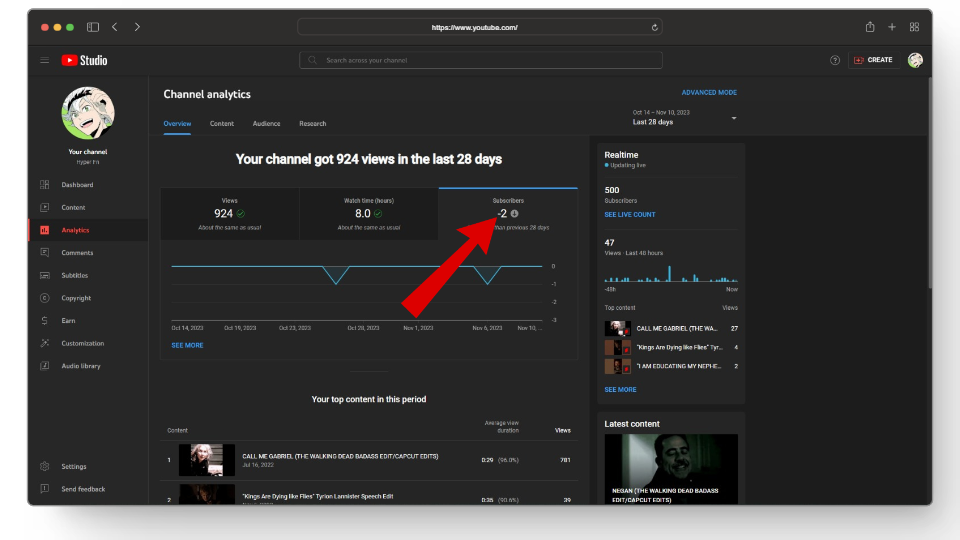Switch to the Research tab
This screenshot has width=960, height=540.
pos(312,124)
